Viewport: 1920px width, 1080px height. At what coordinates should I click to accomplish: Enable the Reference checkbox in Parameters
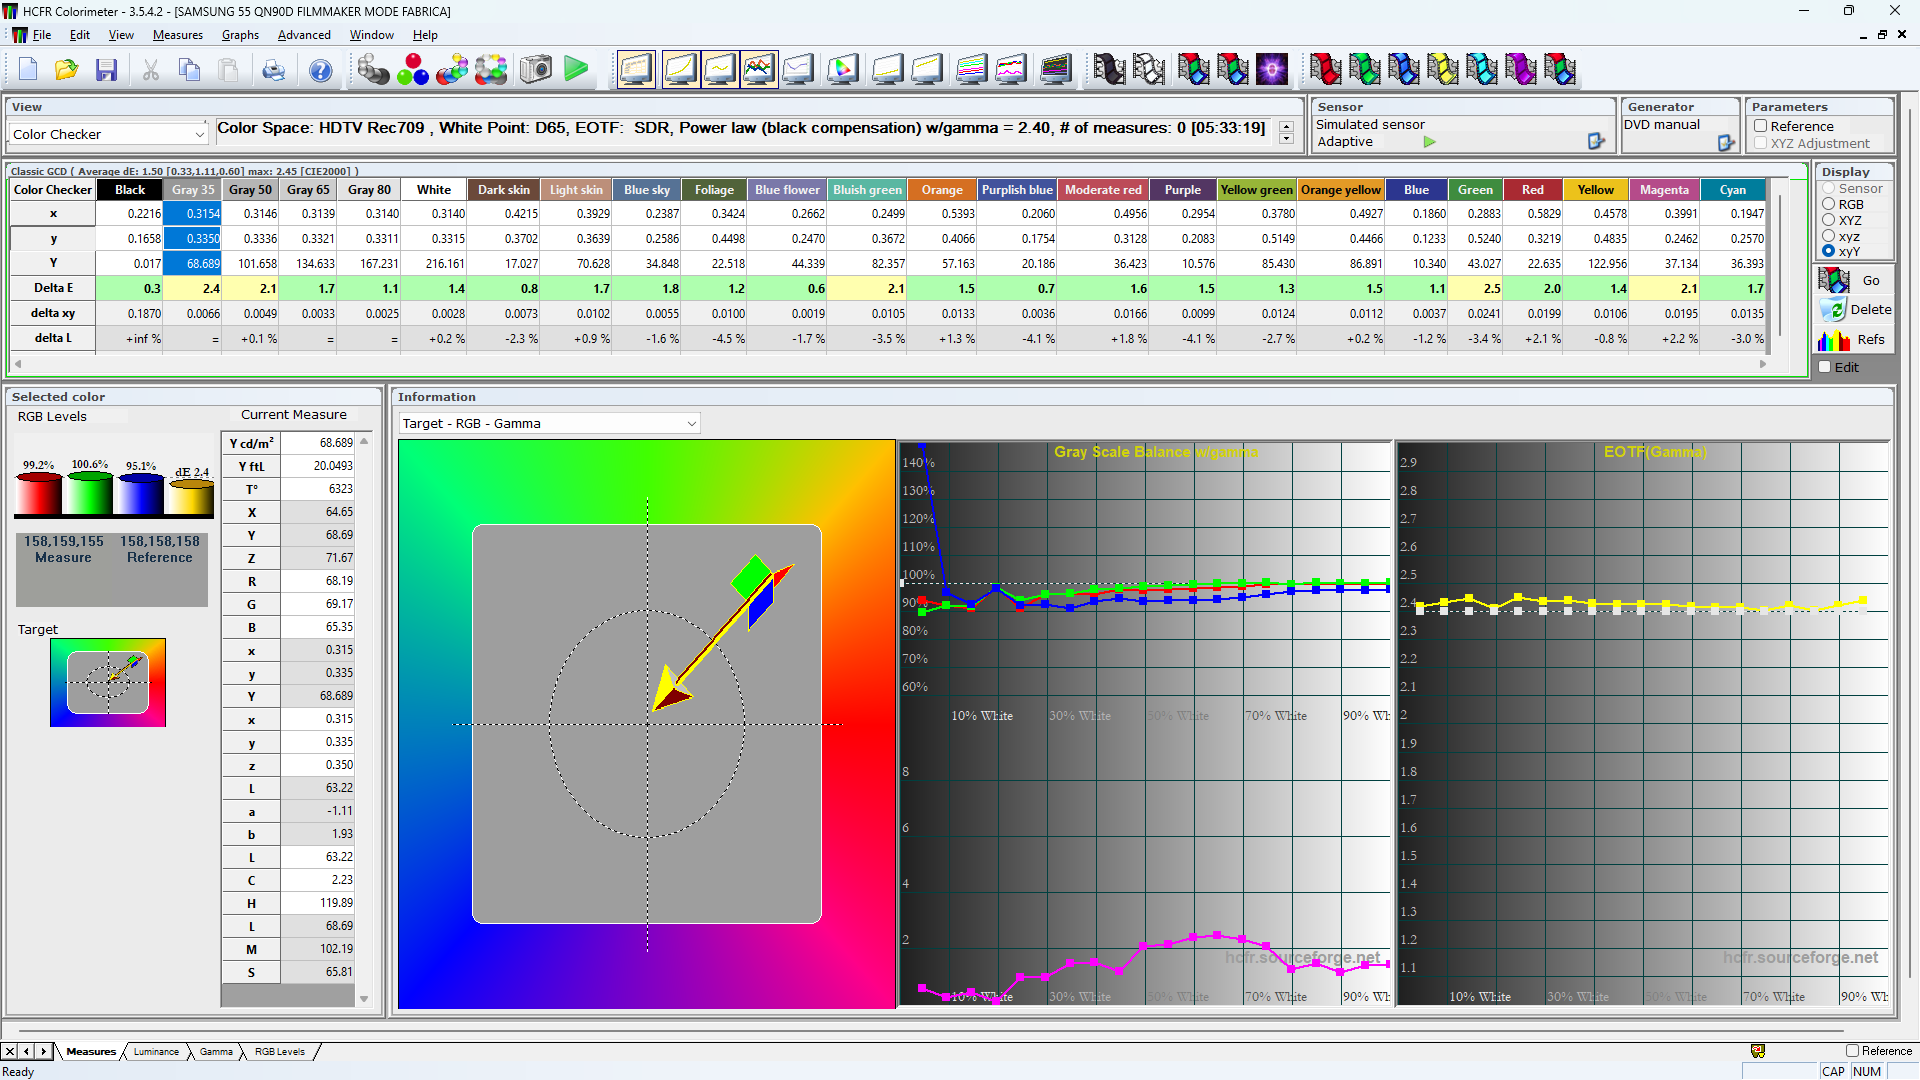pos(1760,126)
